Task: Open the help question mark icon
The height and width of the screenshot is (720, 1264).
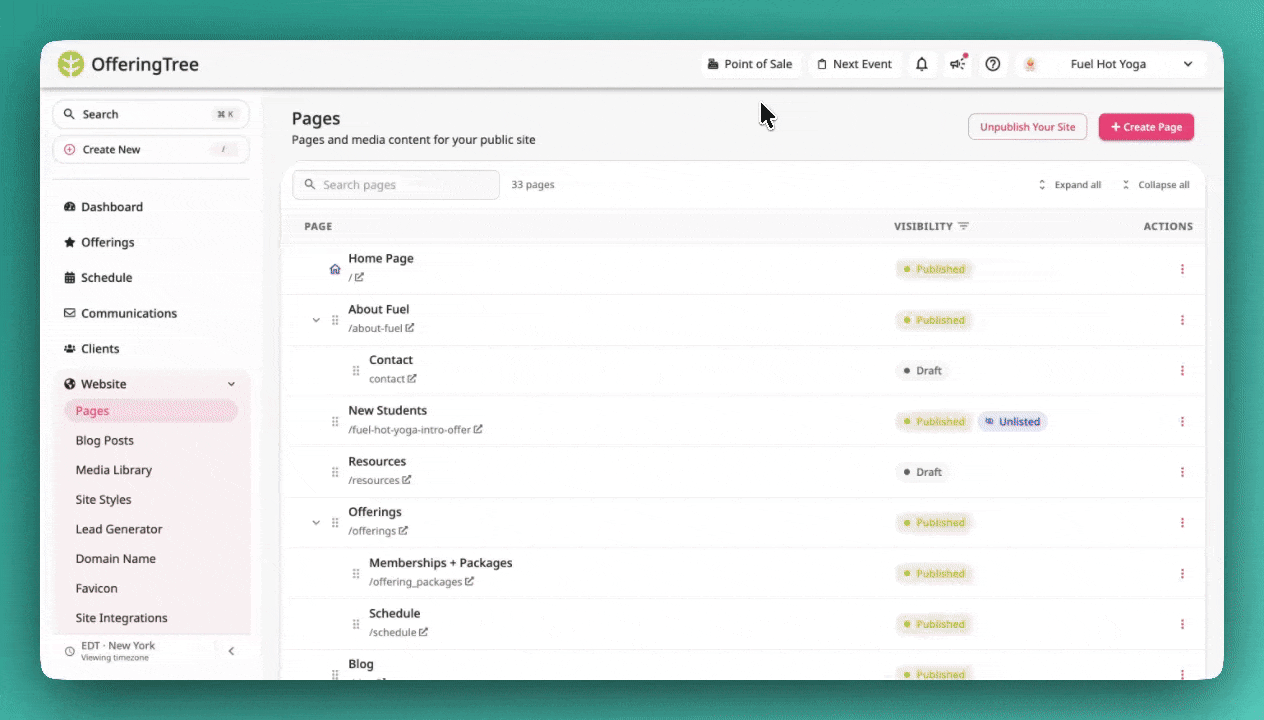Action: (x=993, y=64)
